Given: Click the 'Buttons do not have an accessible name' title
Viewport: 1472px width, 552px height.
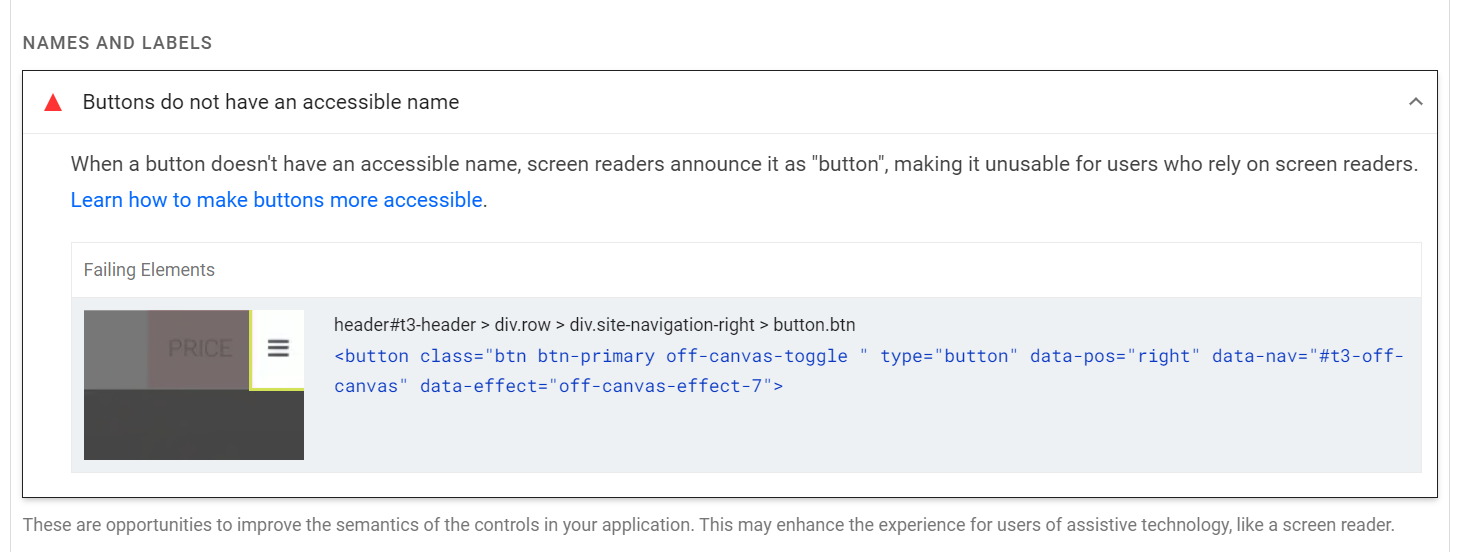Looking at the screenshot, I should [271, 102].
